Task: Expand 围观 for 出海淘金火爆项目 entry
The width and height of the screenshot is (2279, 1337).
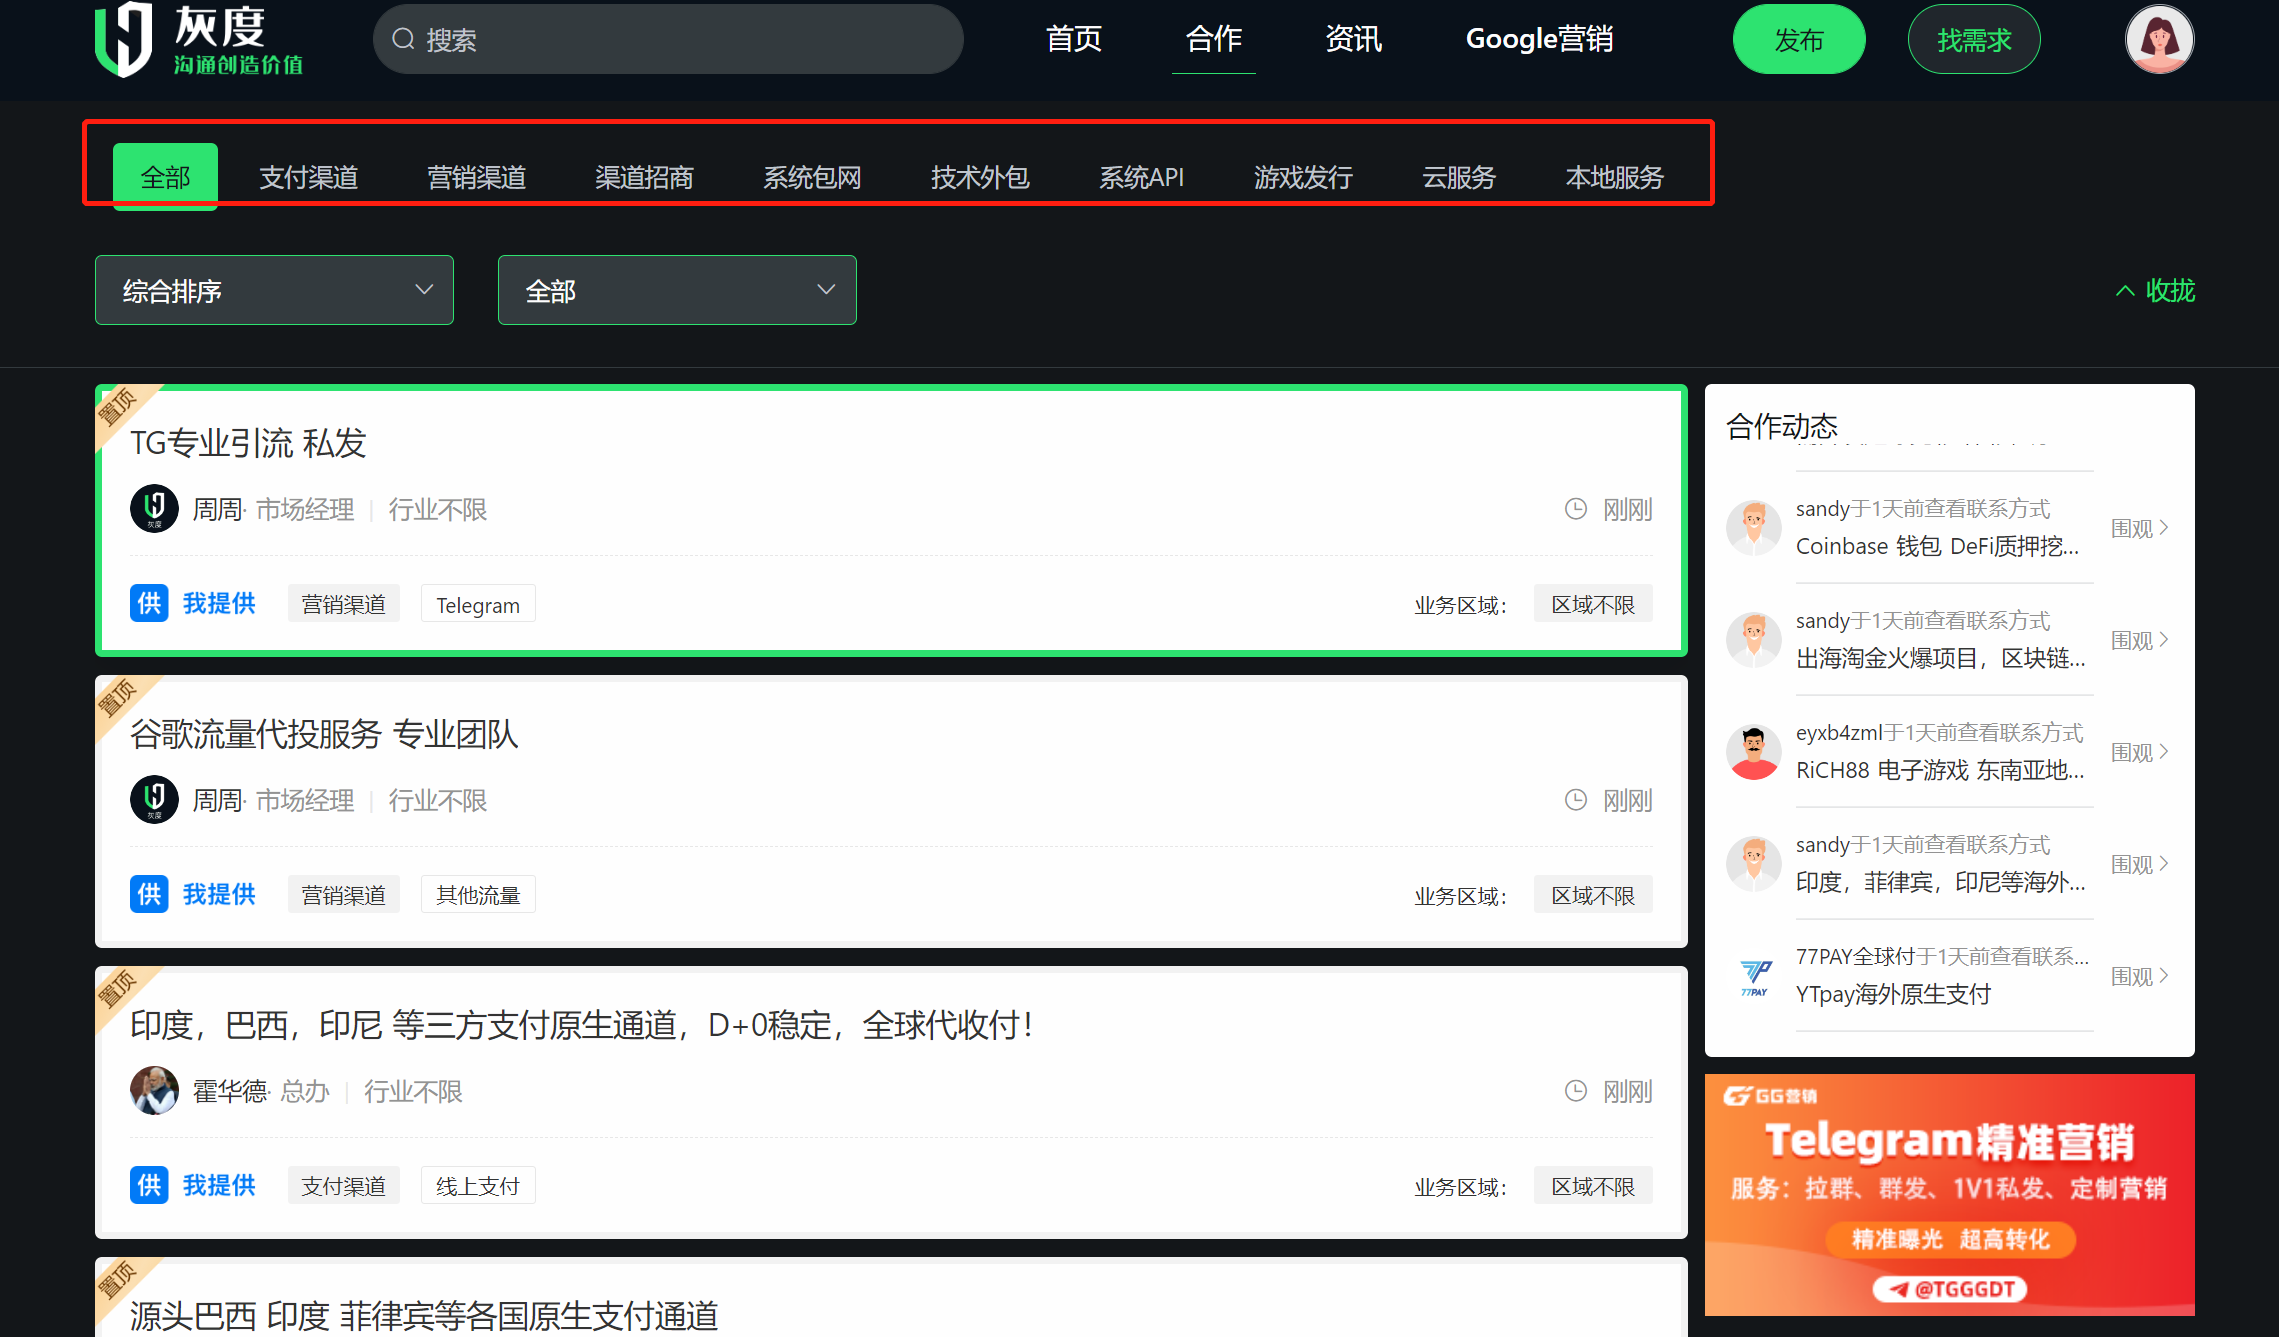Action: (x=2140, y=640)
